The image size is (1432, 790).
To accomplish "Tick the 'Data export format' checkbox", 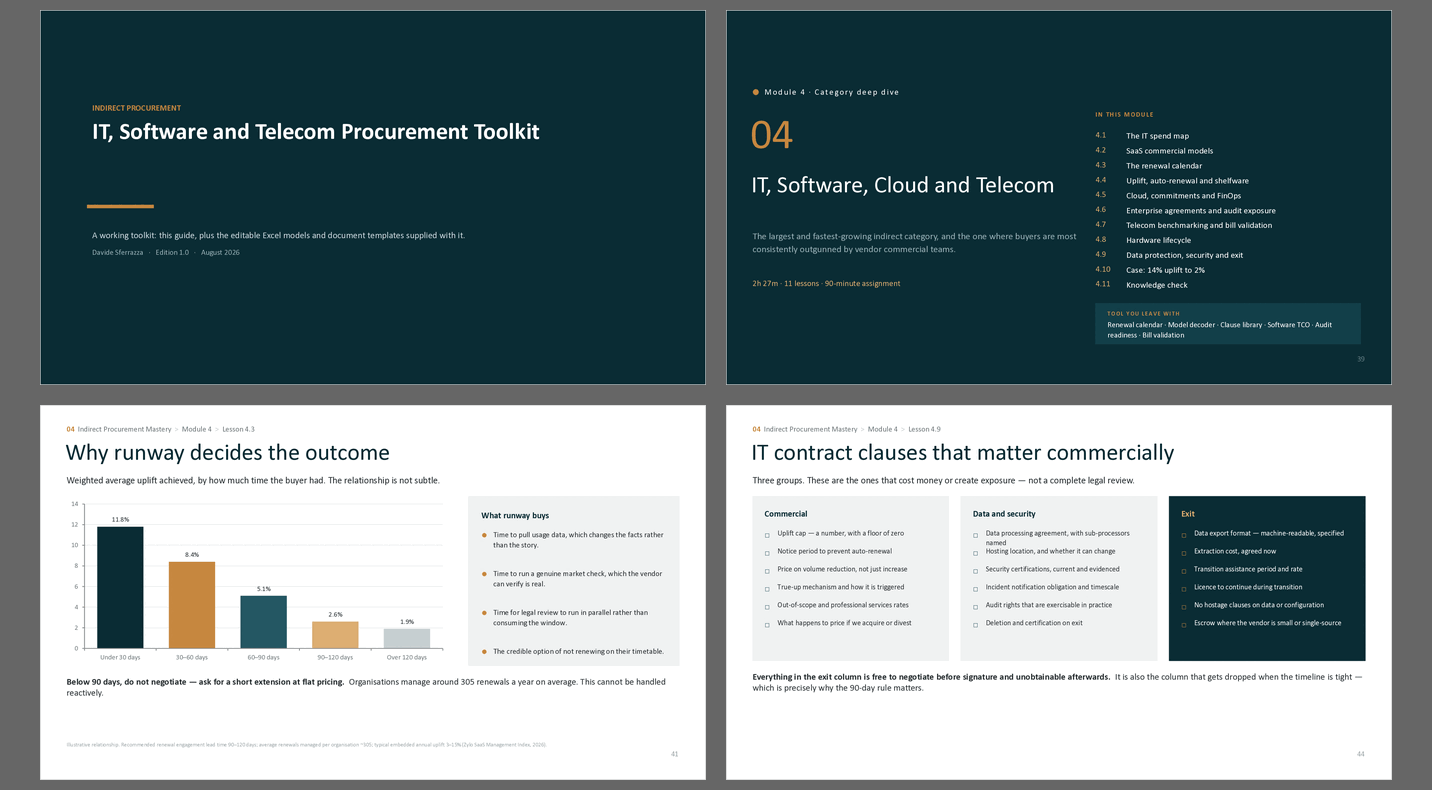I will click(x=1183, y=535).
